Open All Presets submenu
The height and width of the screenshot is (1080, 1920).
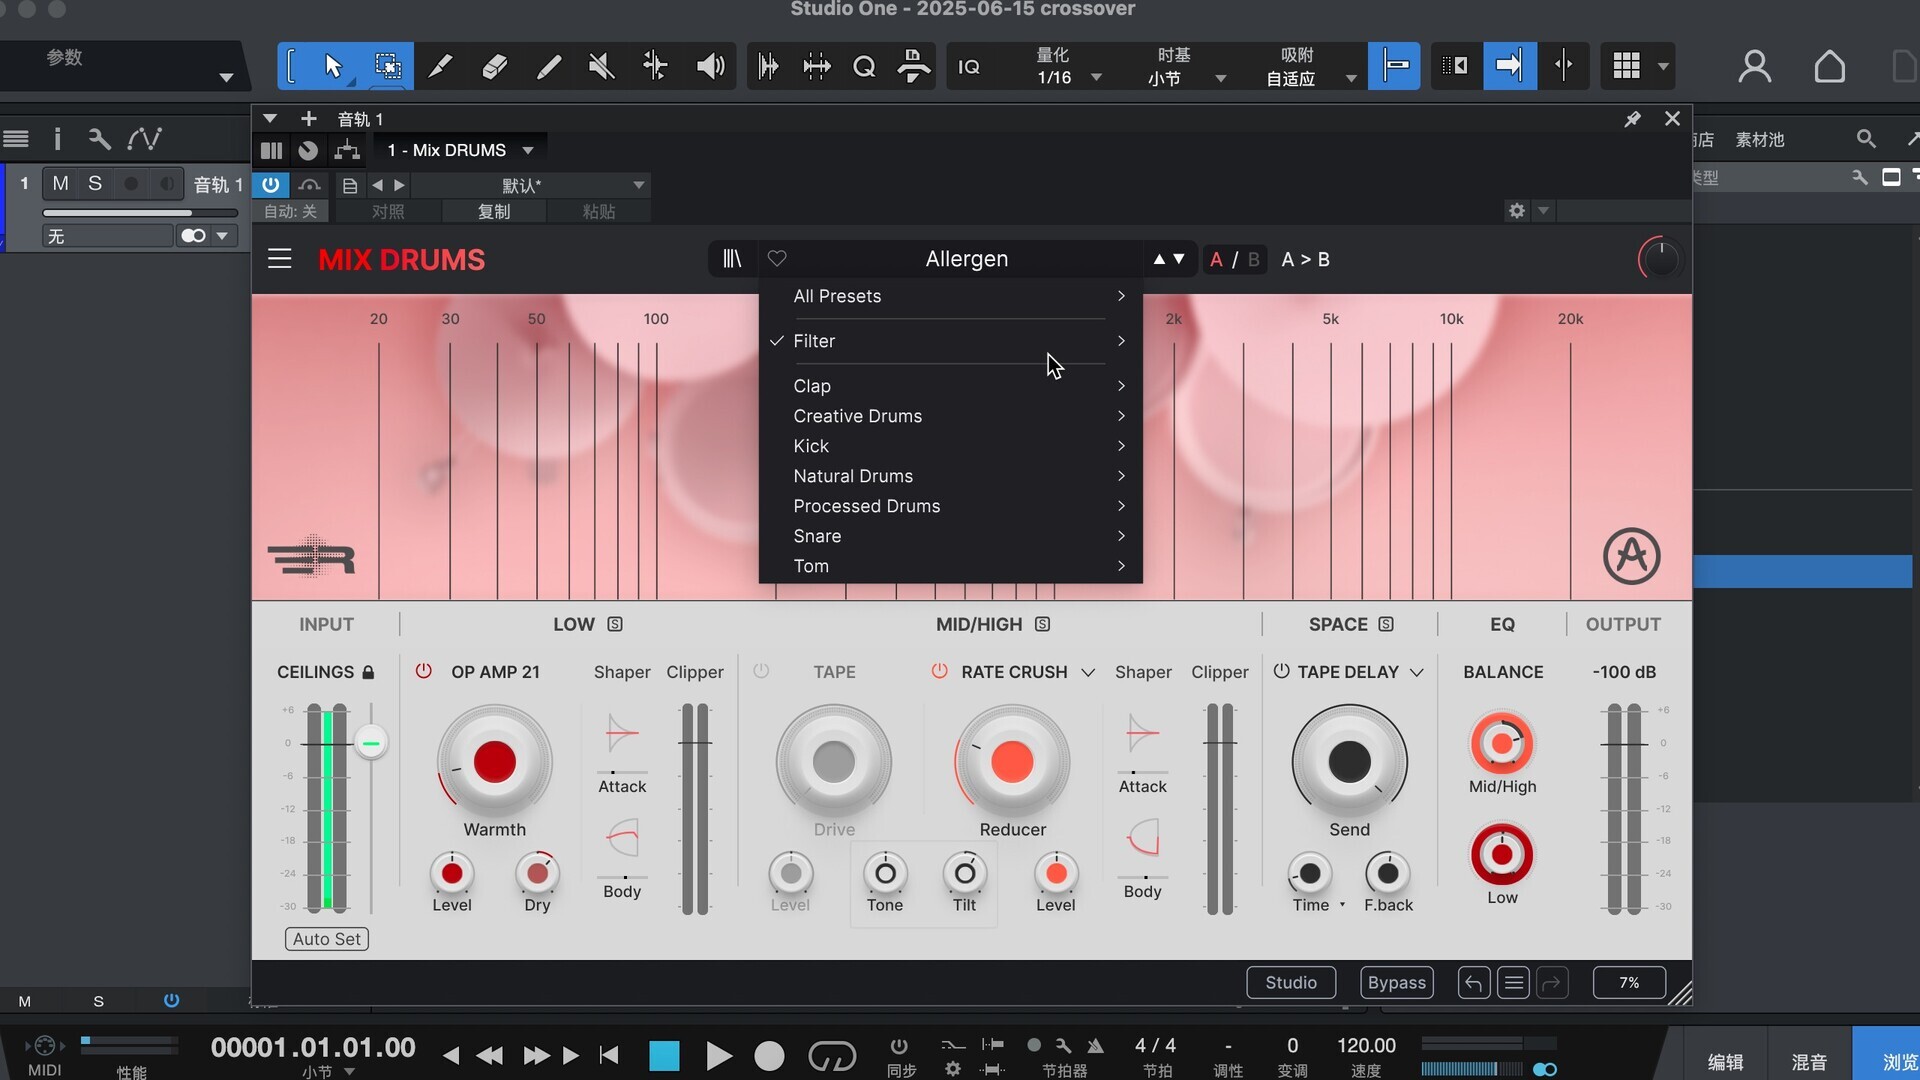click(x=951, y=296)
